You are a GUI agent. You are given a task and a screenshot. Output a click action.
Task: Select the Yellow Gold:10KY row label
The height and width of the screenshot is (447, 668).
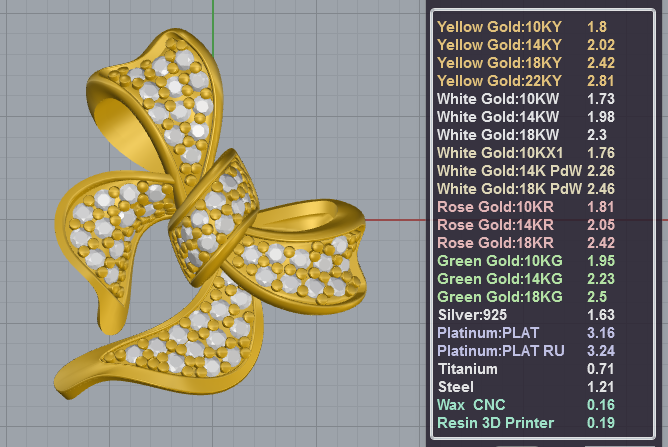pyautogui.click(x=499, y=27)
